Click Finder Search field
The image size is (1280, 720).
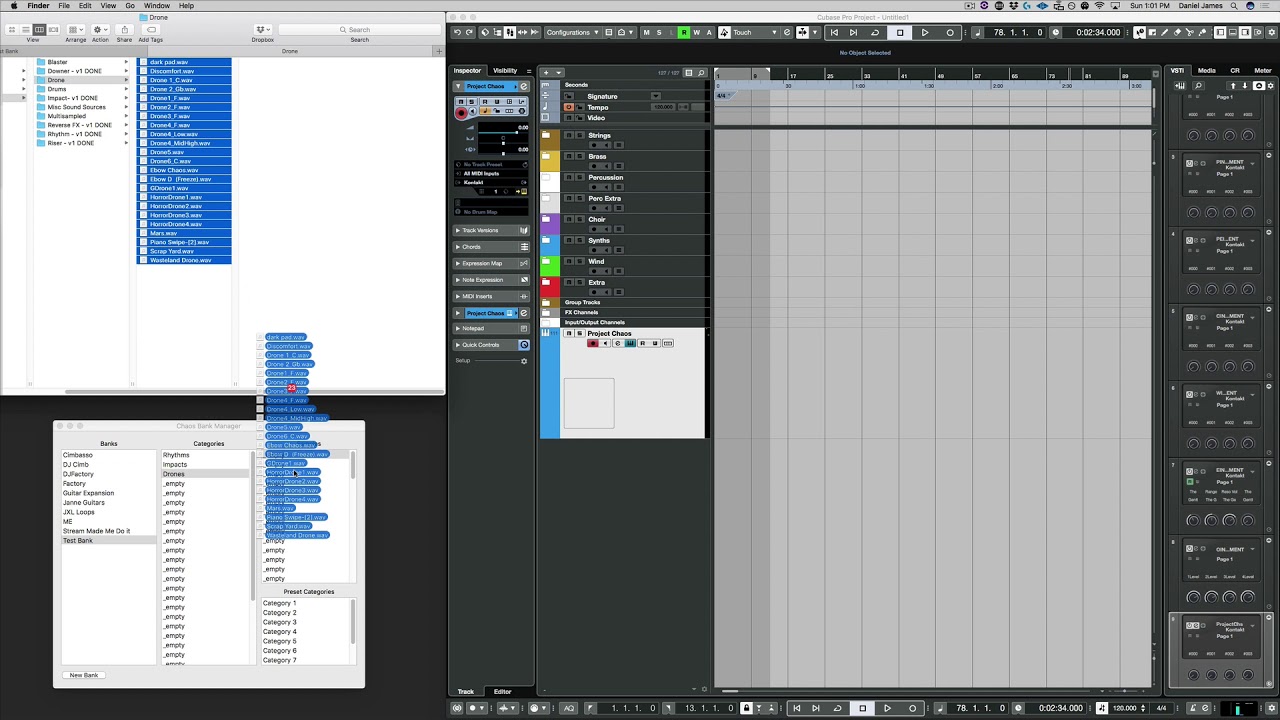tap(359, 30)
